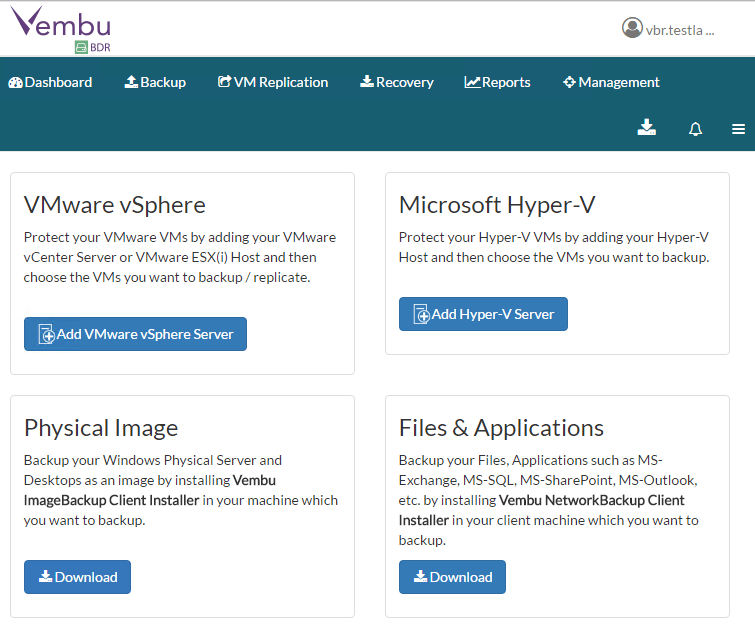Click the Reports chart icon
This screenshot has height=626, width=755.
click(x=472, y=82)
